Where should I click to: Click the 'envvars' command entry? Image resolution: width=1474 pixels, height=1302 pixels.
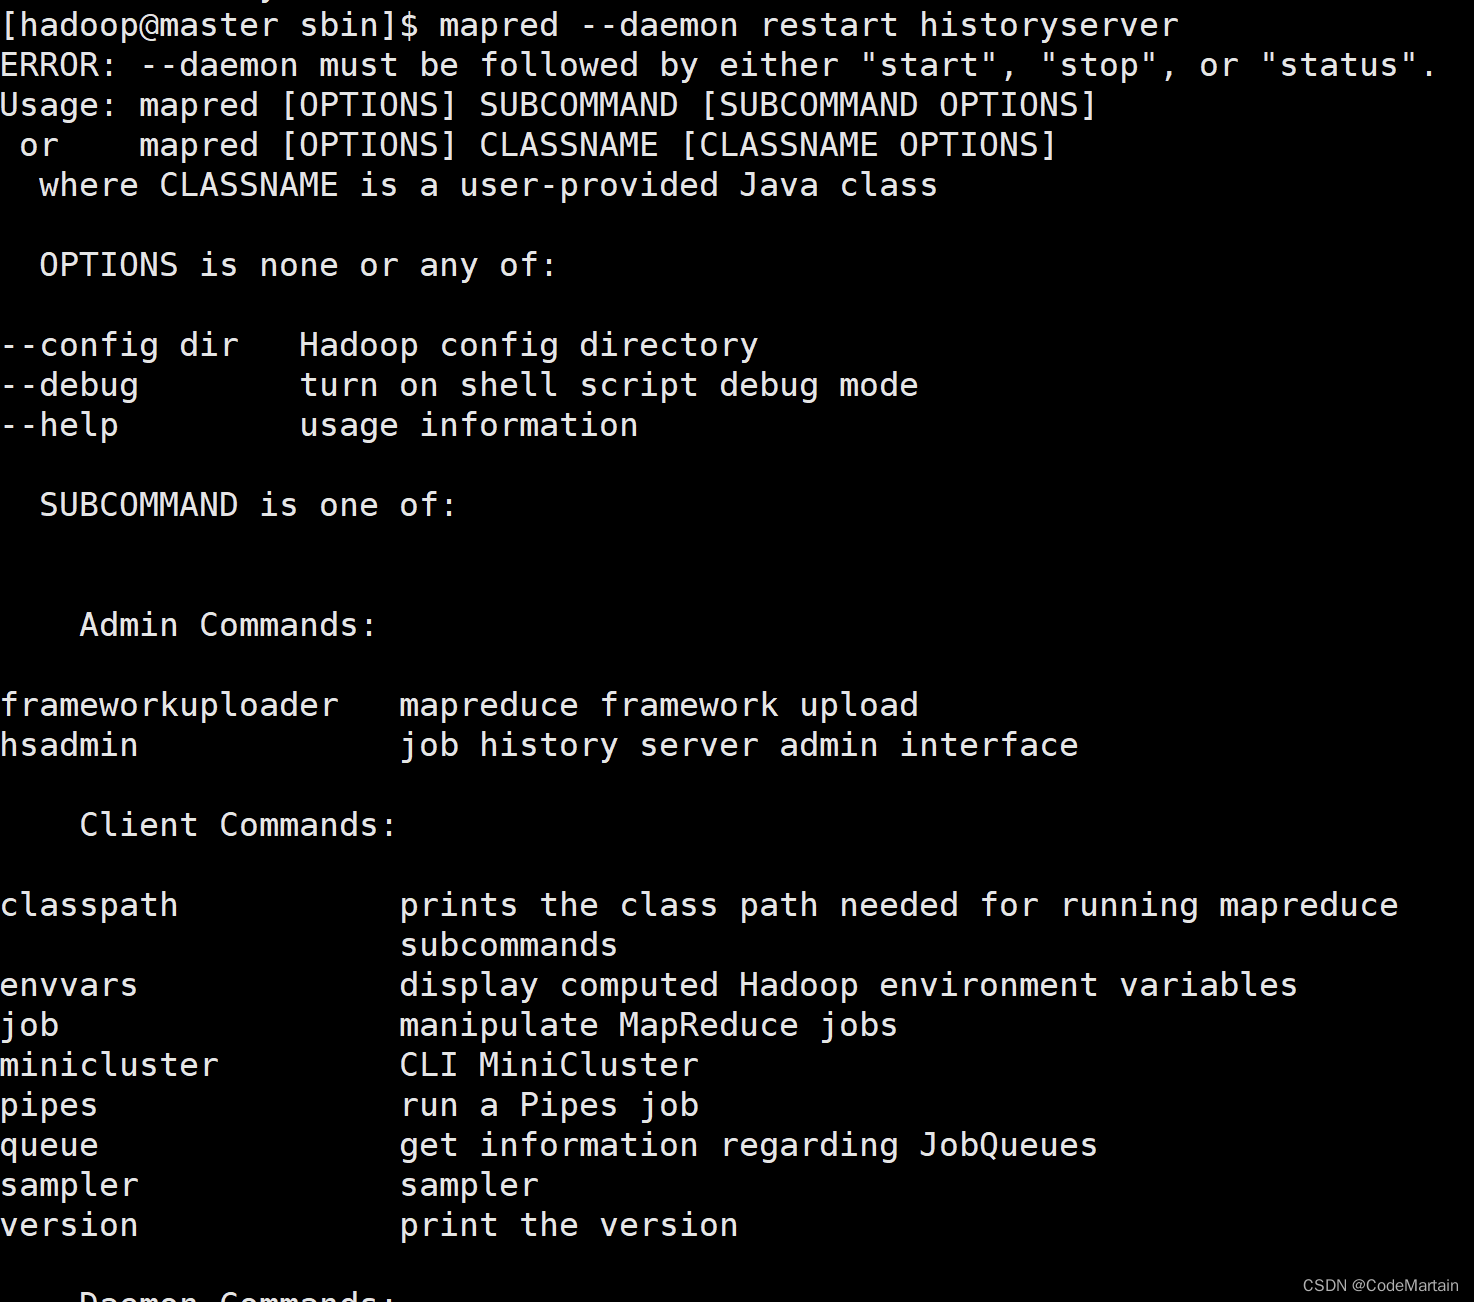69,985
